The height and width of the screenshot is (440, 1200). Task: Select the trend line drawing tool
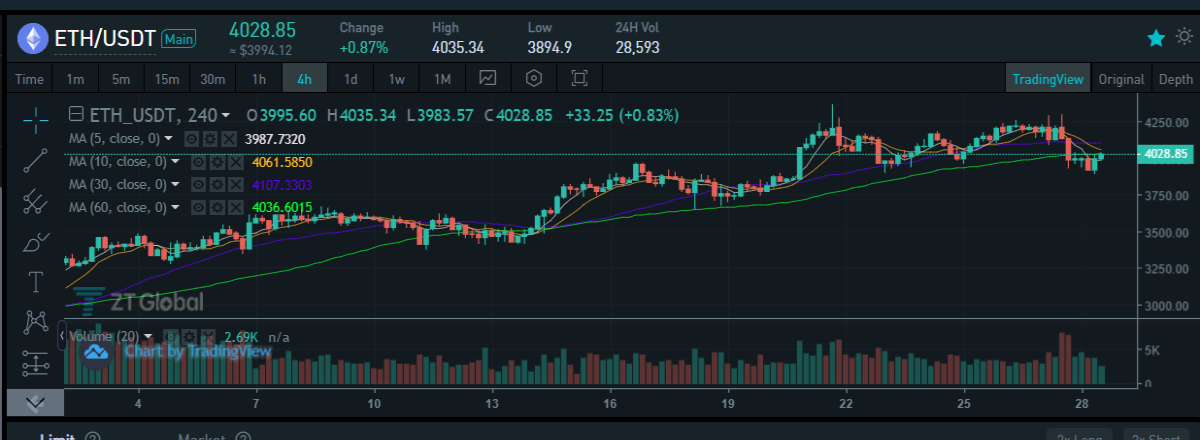click(x=37, y=159)
